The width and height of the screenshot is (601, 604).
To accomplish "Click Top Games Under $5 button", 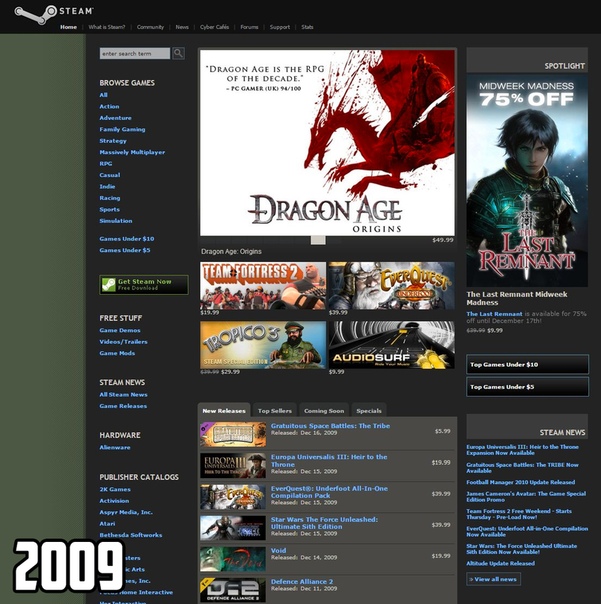I will pos(527,387).
